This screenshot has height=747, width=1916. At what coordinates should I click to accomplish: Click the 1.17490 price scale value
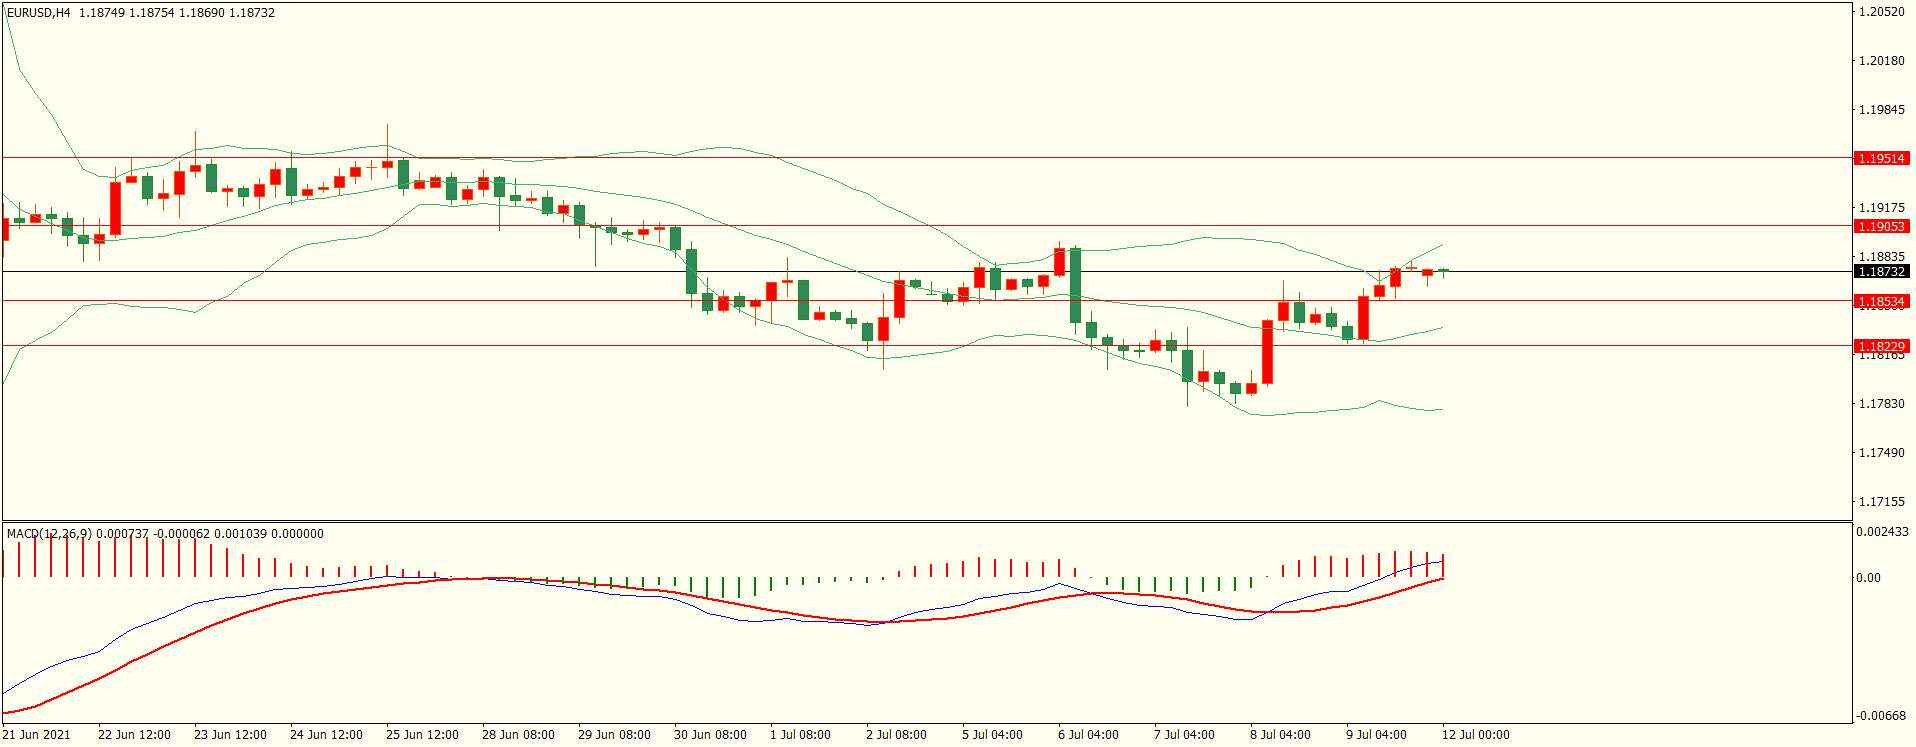point(1881,453)
